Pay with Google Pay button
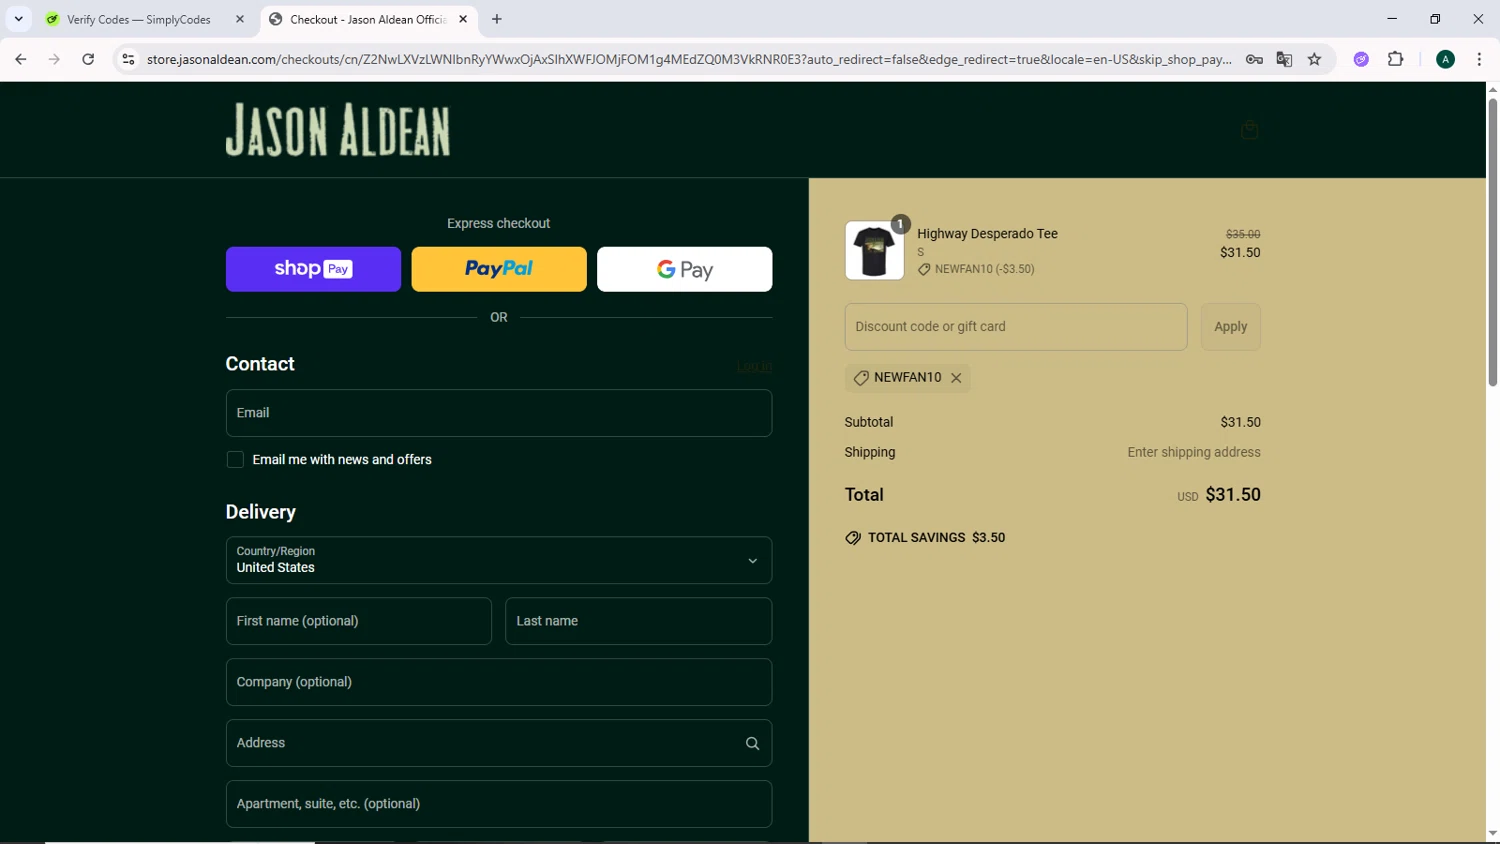Viewport: 1500px width, 844px height. 684,269
